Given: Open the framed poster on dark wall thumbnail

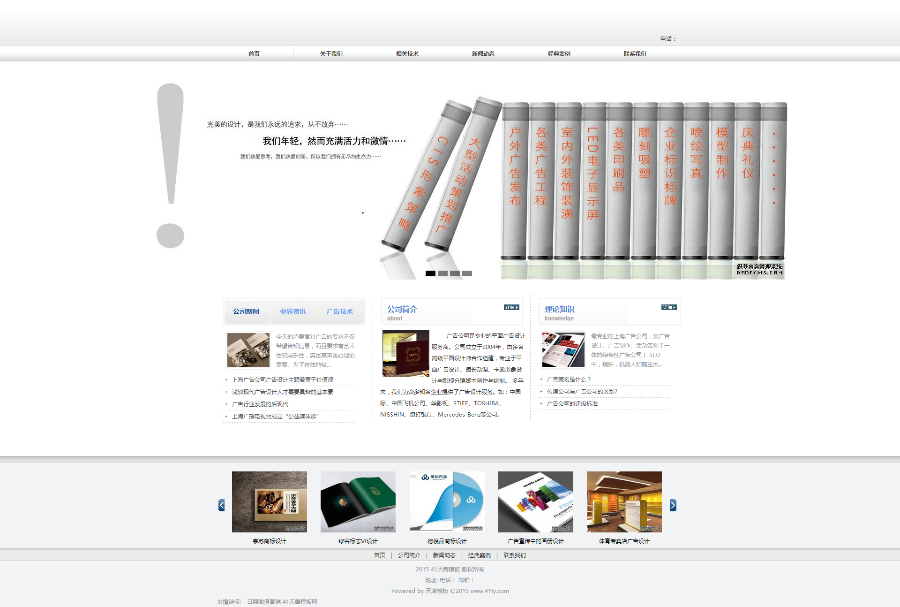Looking at the screenshot, I should click(x=269, y=501).
